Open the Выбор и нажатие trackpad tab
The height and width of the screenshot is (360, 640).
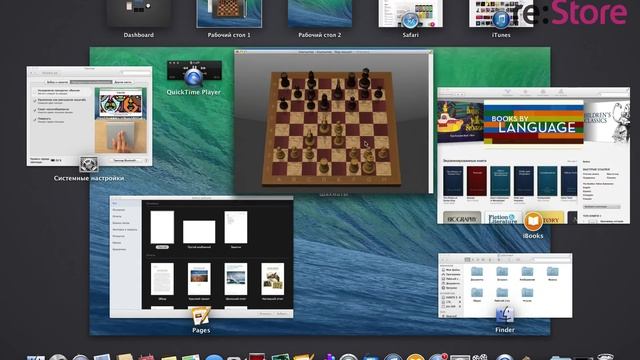coord(58,82)
